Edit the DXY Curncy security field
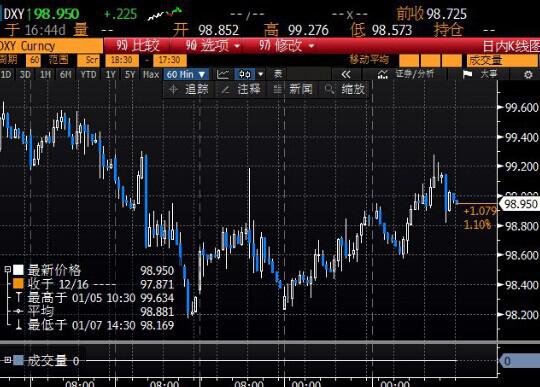The image size is (540, 387). pyautogui.click(x=51, y=46)
